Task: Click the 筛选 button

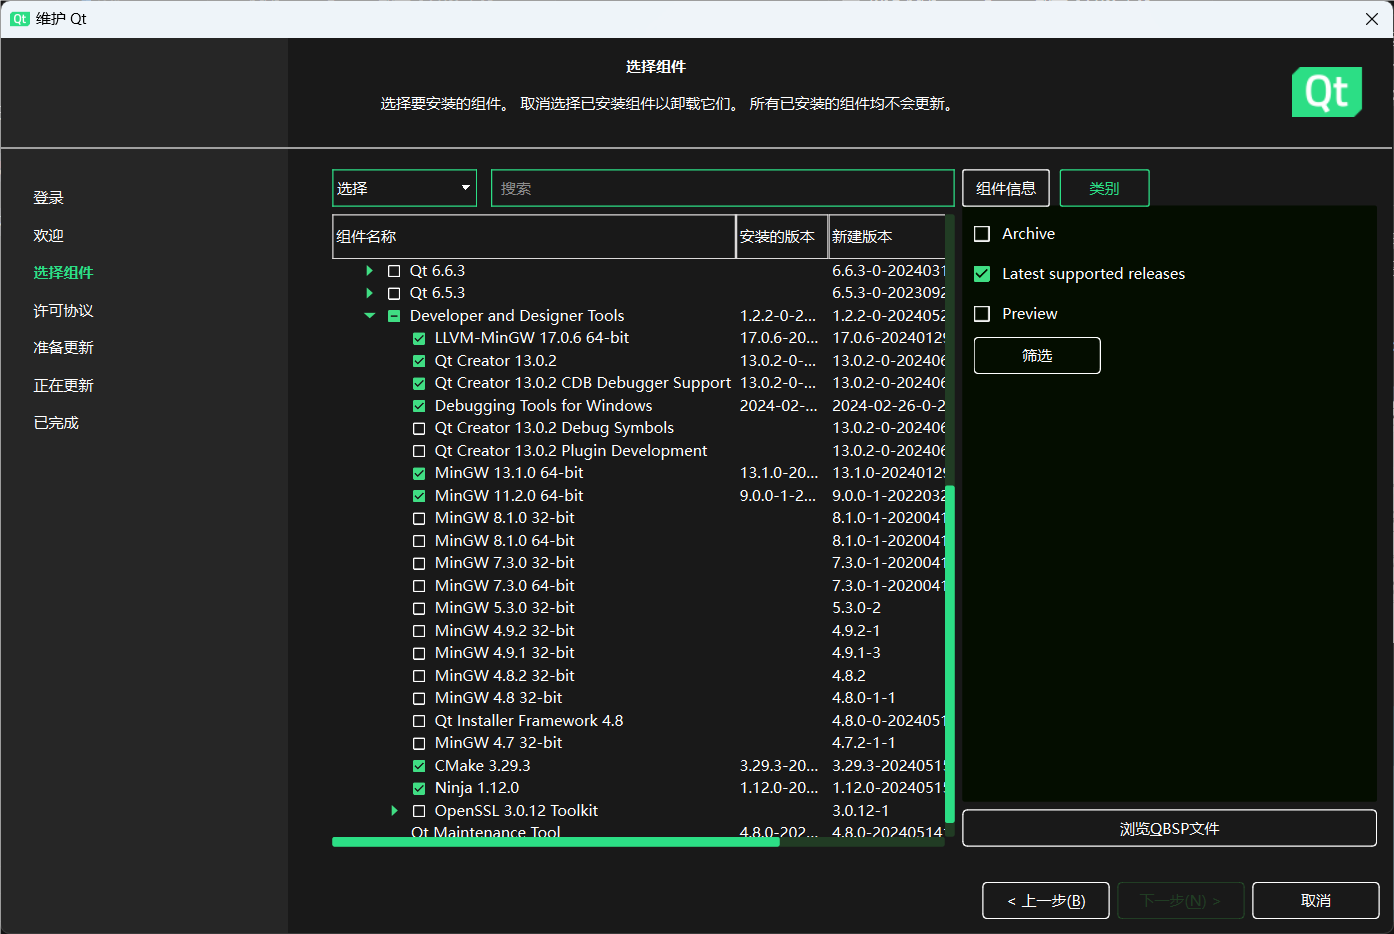Action: pyautogui.click(x=1037, y=355)
